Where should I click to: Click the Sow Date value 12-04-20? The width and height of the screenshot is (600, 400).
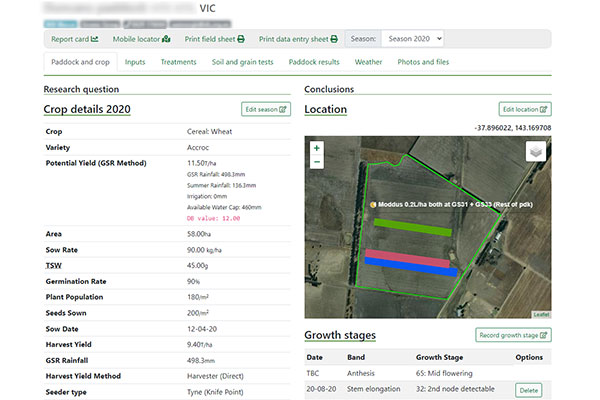202,329
